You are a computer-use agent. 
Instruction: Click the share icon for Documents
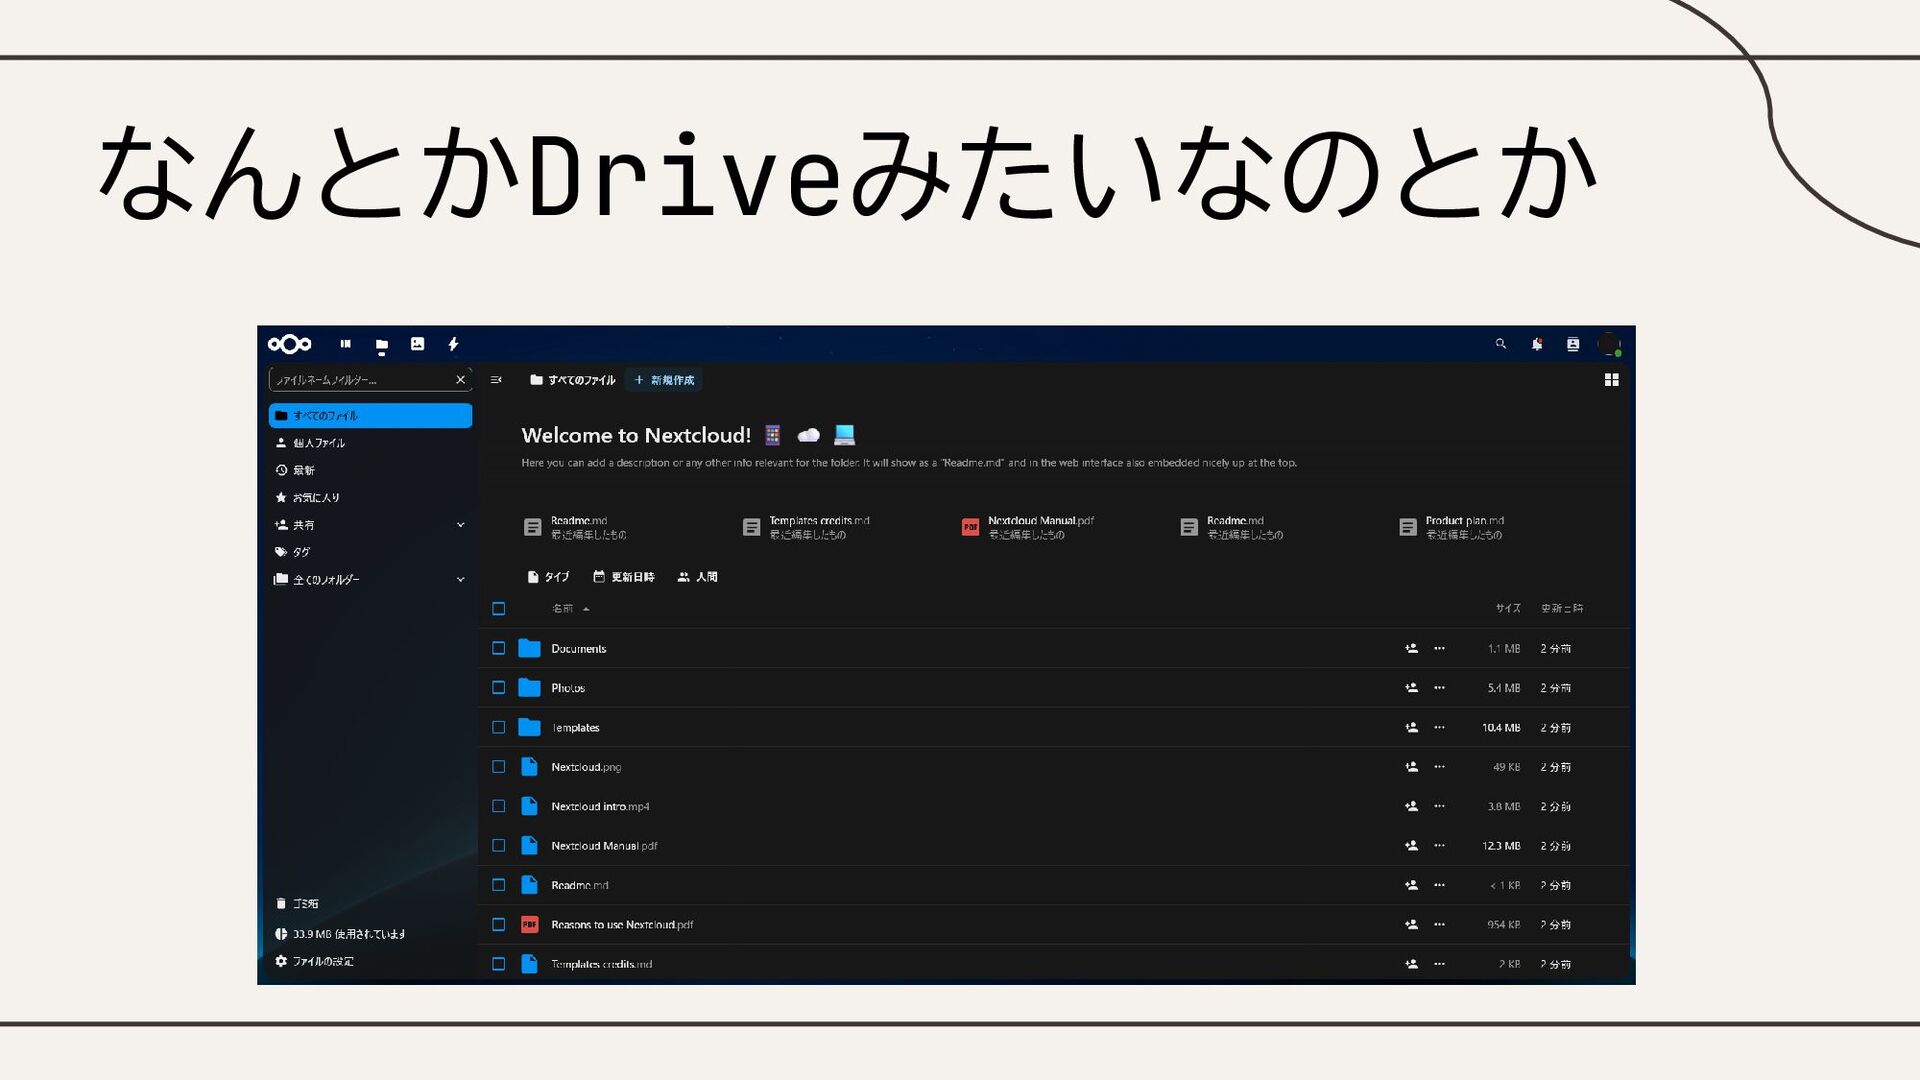[x=1411, y=648]
